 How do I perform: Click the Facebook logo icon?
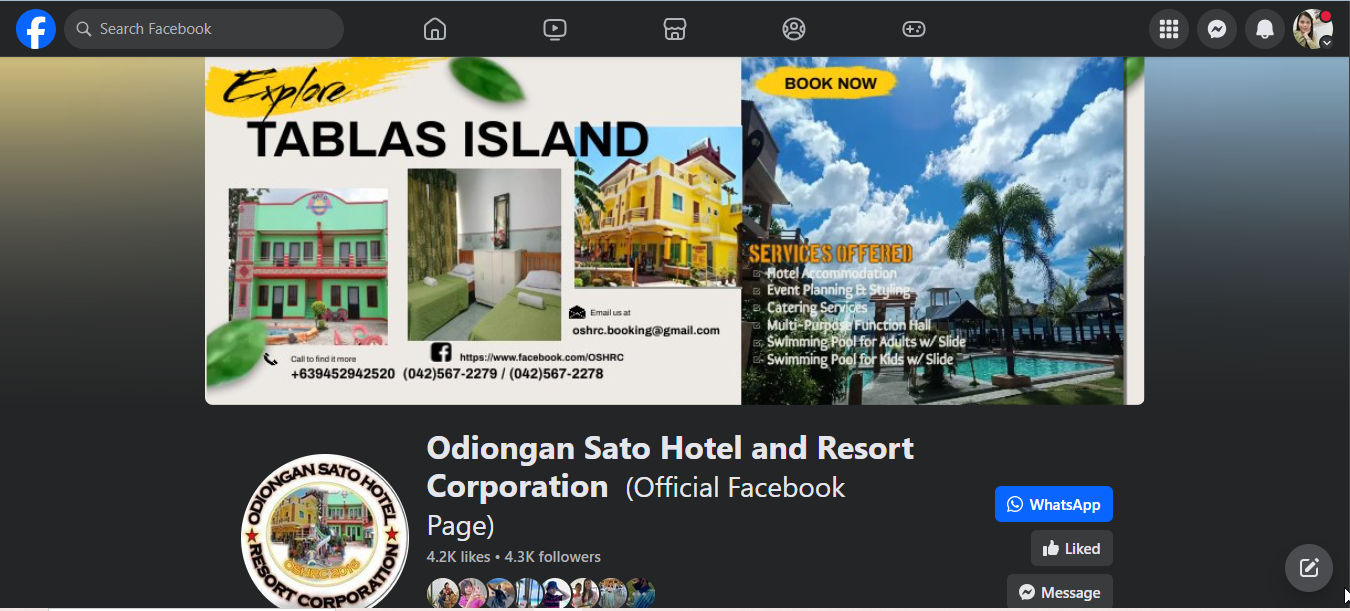(36, 29)
